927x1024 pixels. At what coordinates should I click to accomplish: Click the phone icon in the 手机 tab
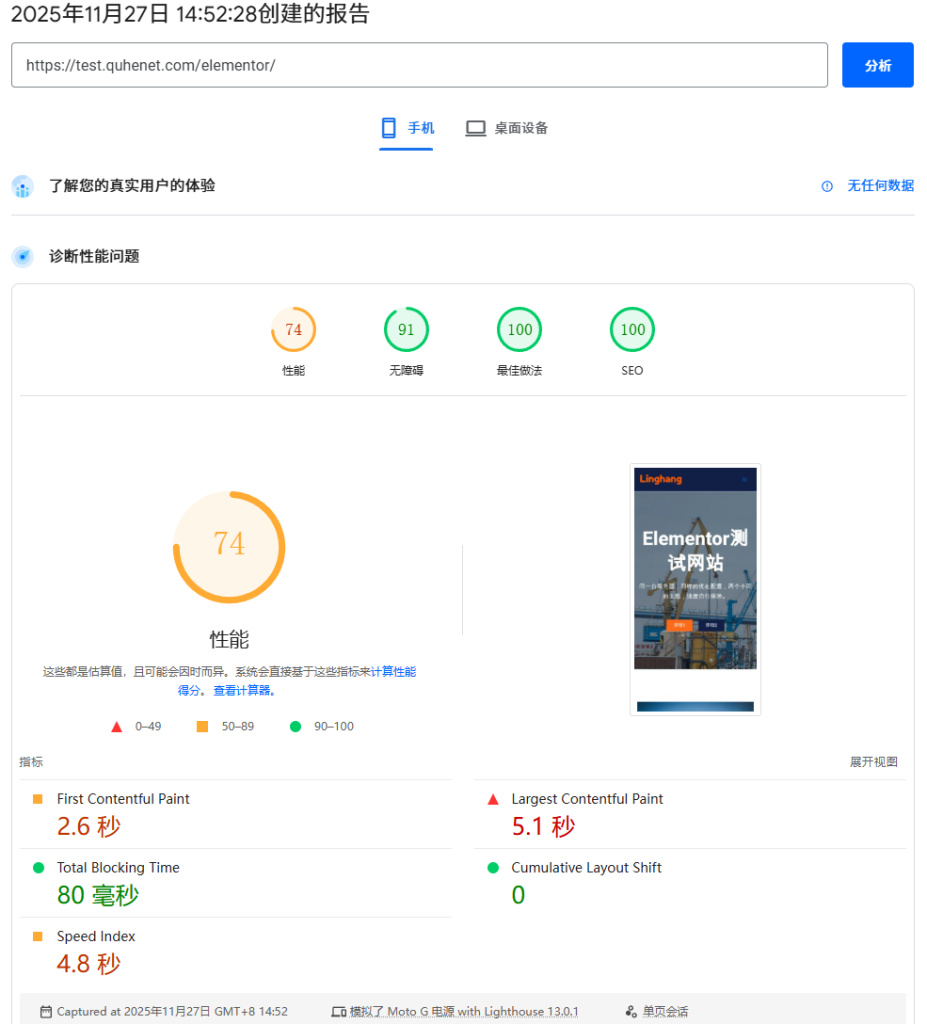(x=389, y=128)
